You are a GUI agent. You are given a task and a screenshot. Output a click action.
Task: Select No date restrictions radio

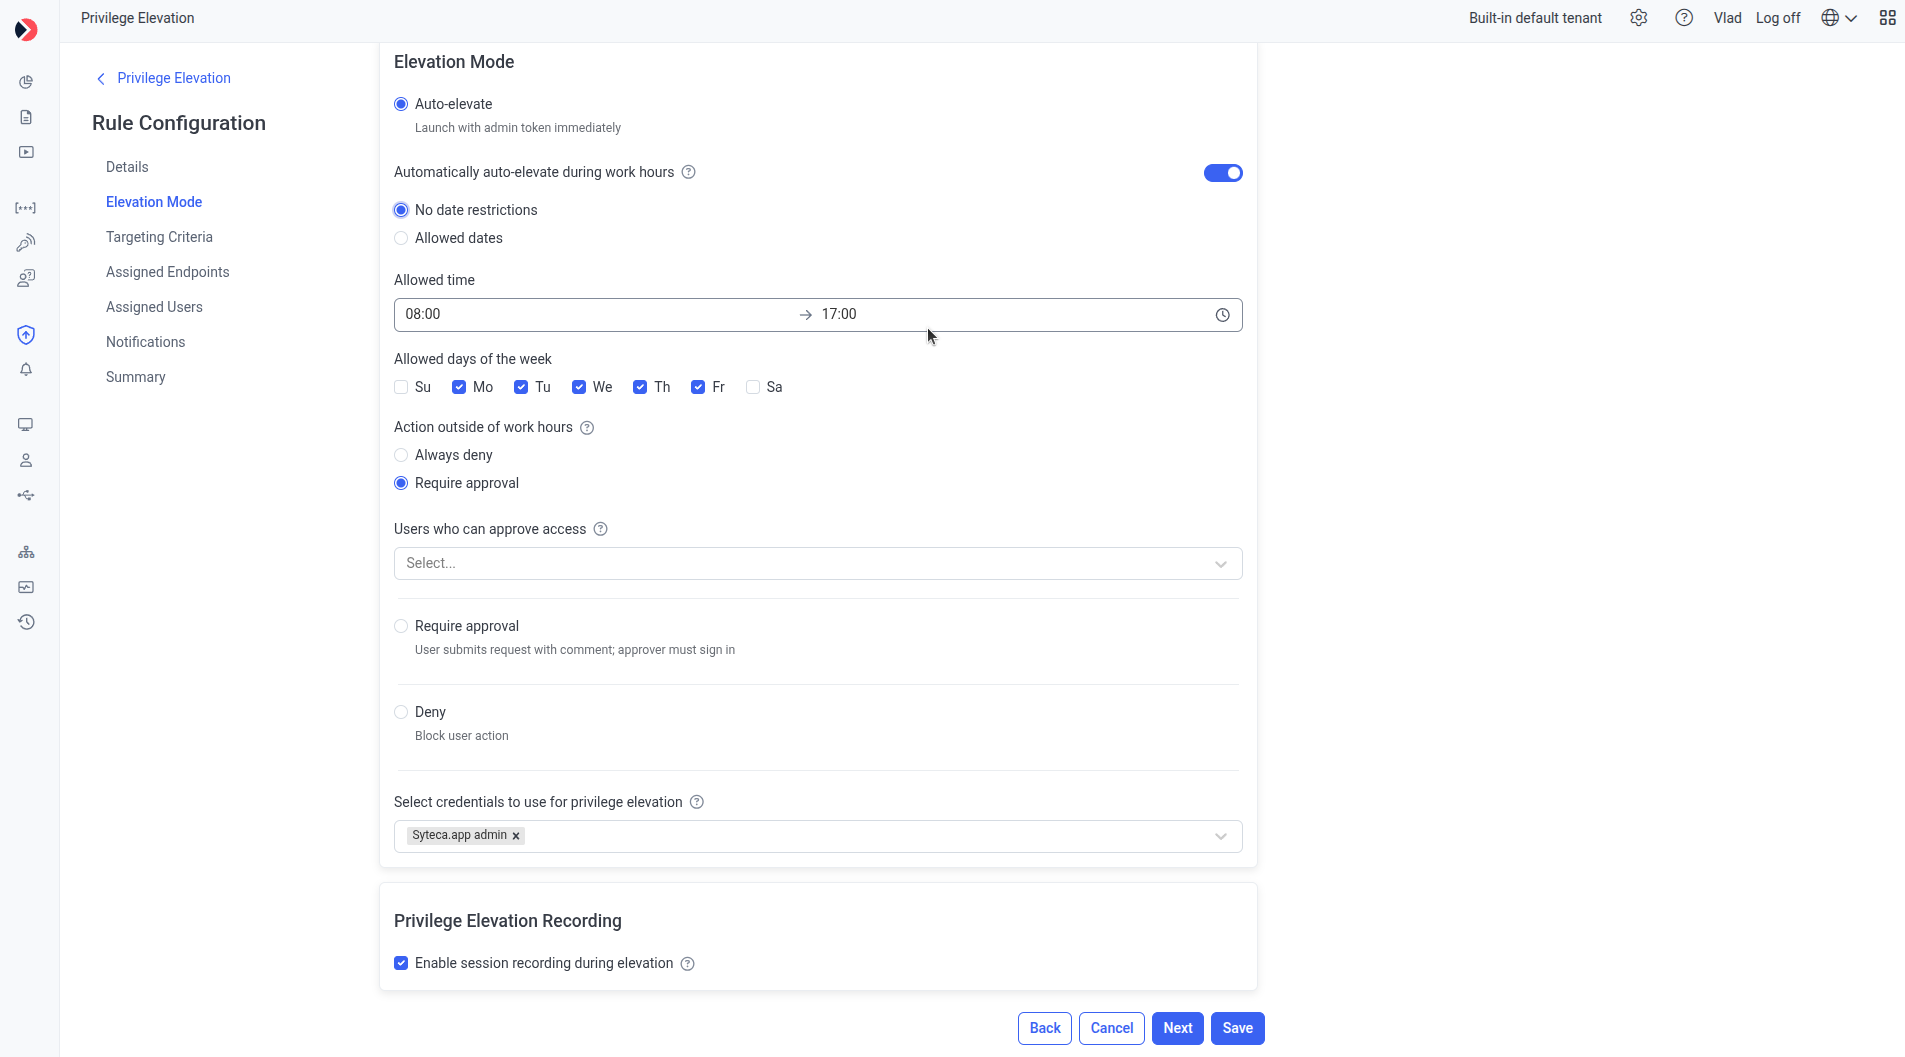(401, 210)
